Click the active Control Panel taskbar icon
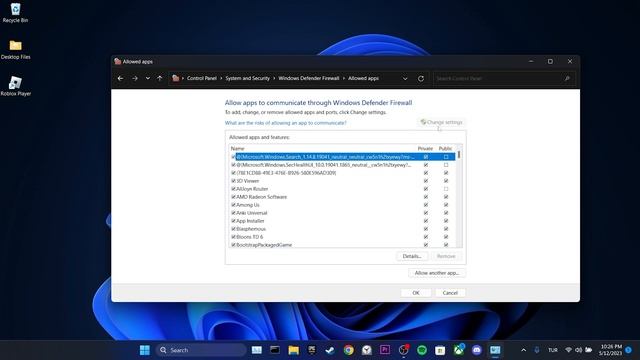This screenshot has width=640, height=360. pos(495,350)
